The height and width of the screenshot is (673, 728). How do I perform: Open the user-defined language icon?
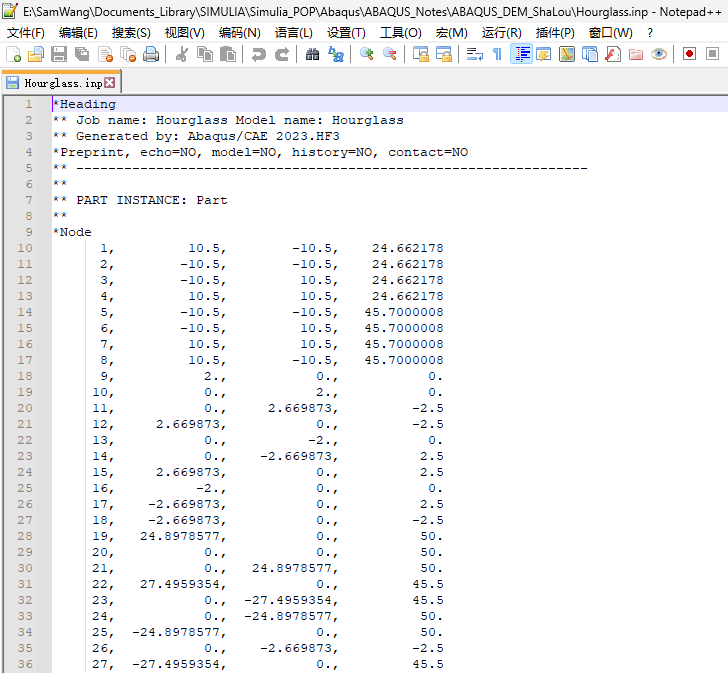point(544,54)
